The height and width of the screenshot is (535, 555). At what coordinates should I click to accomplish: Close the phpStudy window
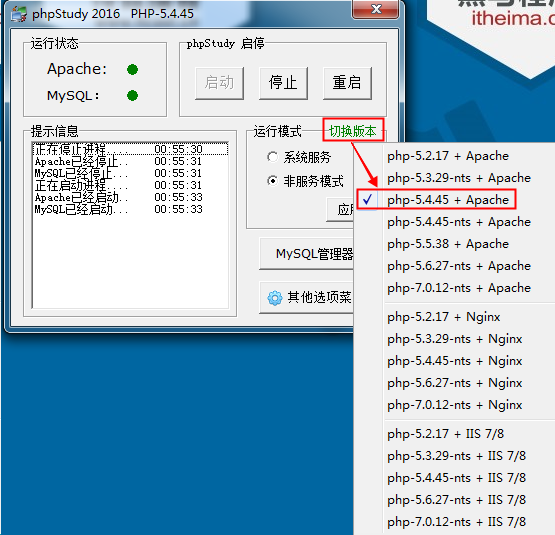[x=376, y=9]
